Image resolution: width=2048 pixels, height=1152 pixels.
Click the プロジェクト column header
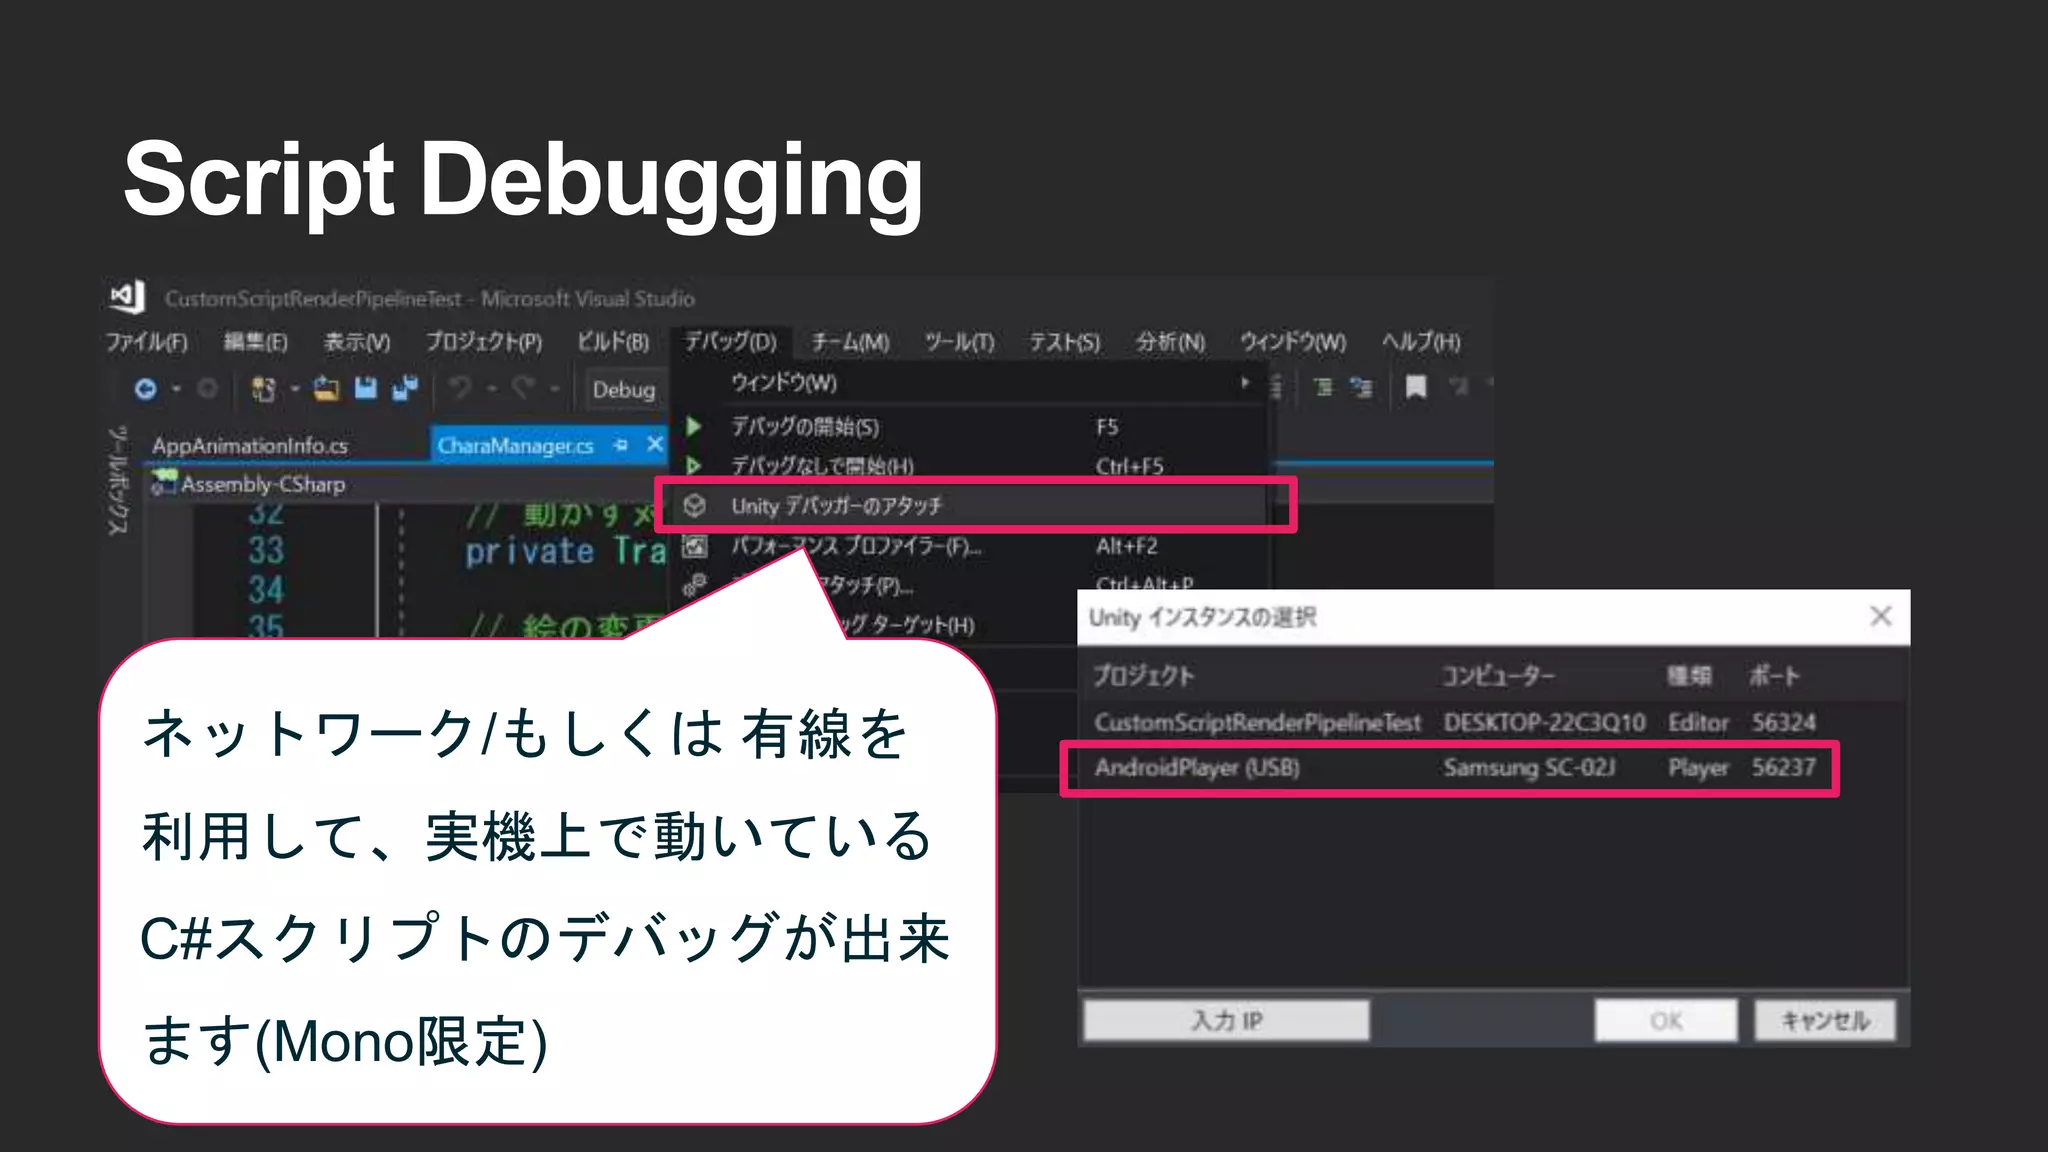click(1144, 676)
